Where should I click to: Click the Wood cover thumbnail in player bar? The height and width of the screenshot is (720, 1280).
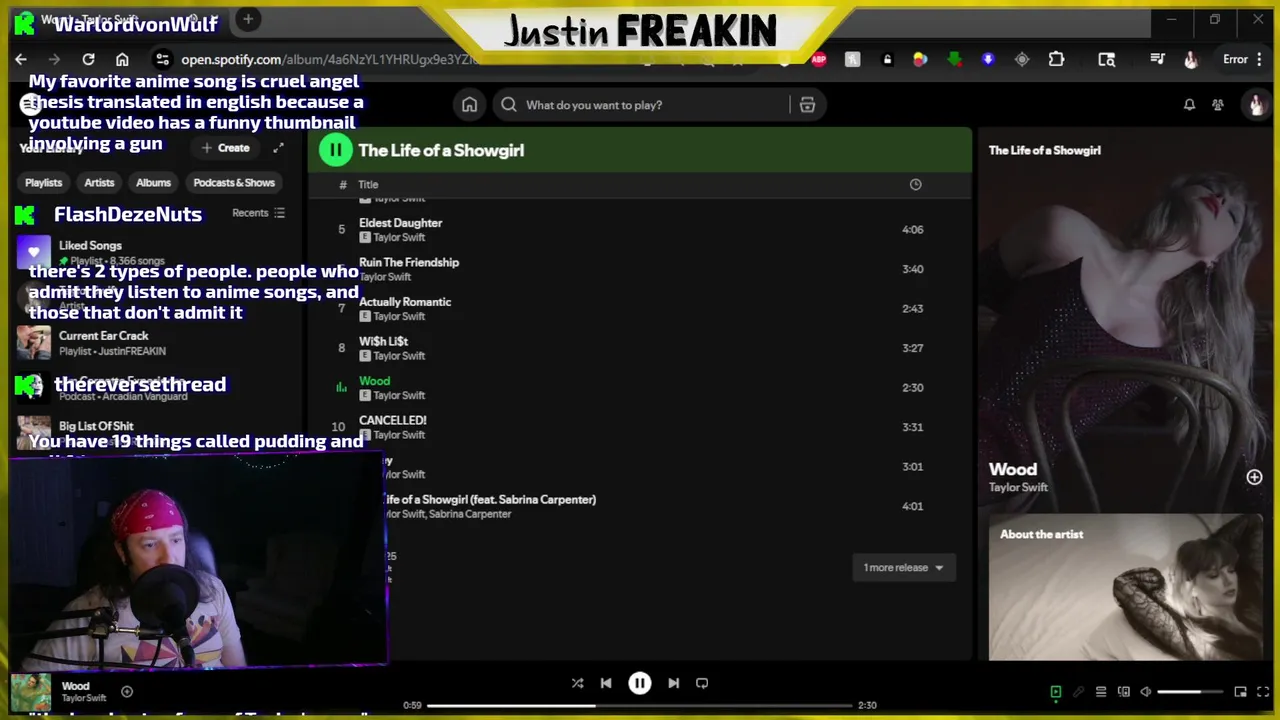31,692
